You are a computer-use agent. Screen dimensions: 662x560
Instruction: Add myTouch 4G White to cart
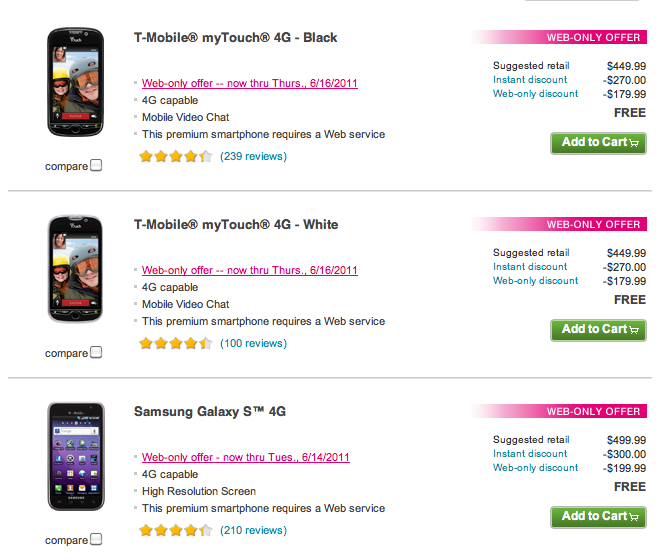click(x=598, y=330)
